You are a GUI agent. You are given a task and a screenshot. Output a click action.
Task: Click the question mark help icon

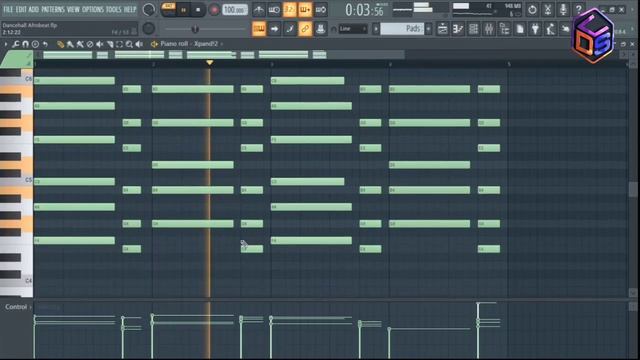578,9
